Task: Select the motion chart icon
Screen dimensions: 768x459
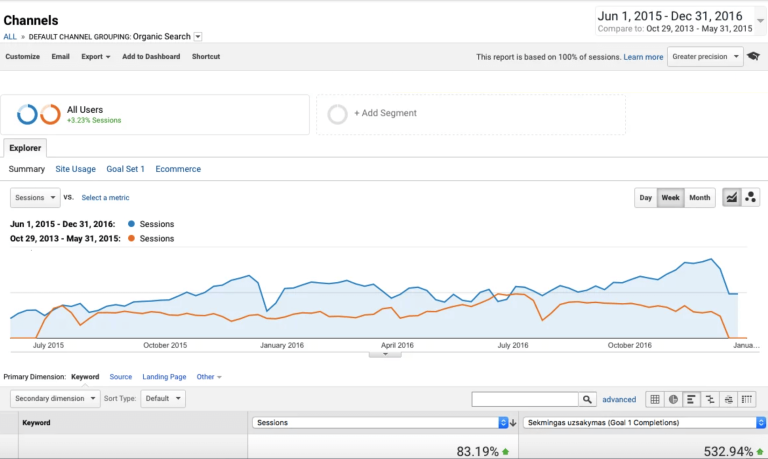Action: coord(750,197)
